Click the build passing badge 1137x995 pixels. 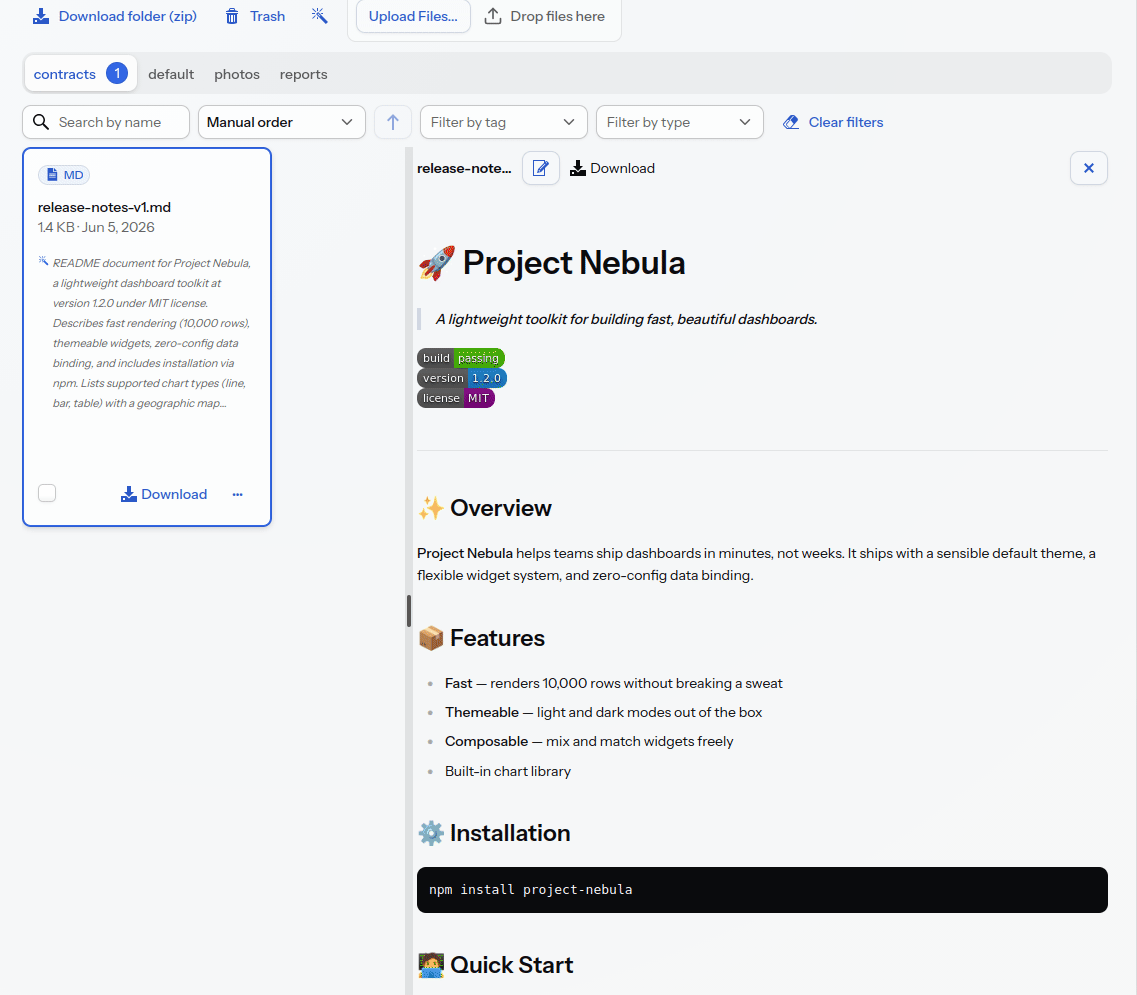[x=460, y=358]
